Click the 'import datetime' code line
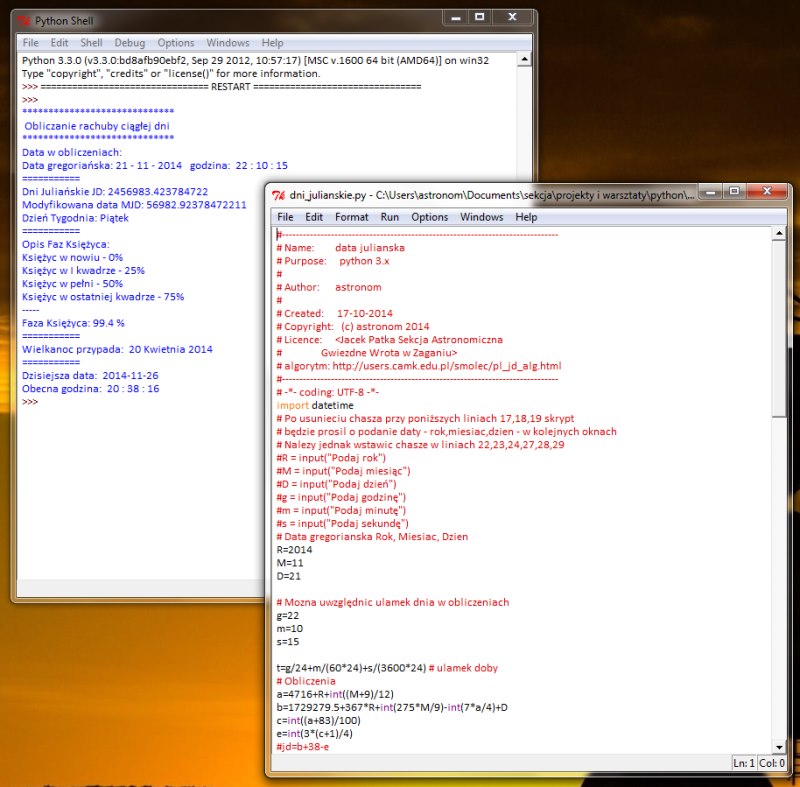Screen dimensions: 800x787 (314, 406)
